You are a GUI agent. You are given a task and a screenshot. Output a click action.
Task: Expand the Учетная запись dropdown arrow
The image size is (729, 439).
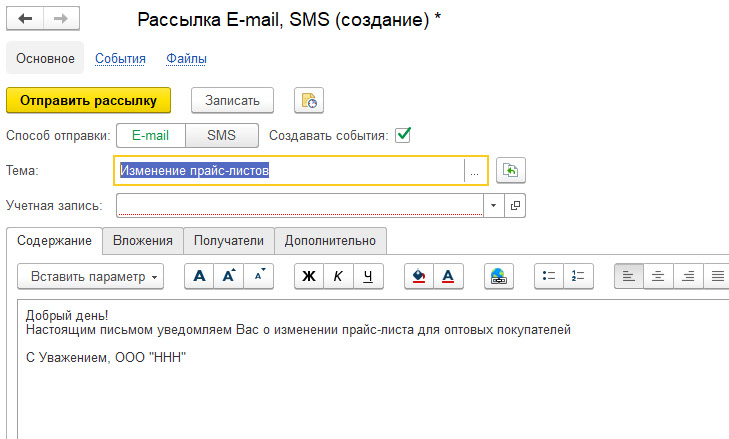494,206
